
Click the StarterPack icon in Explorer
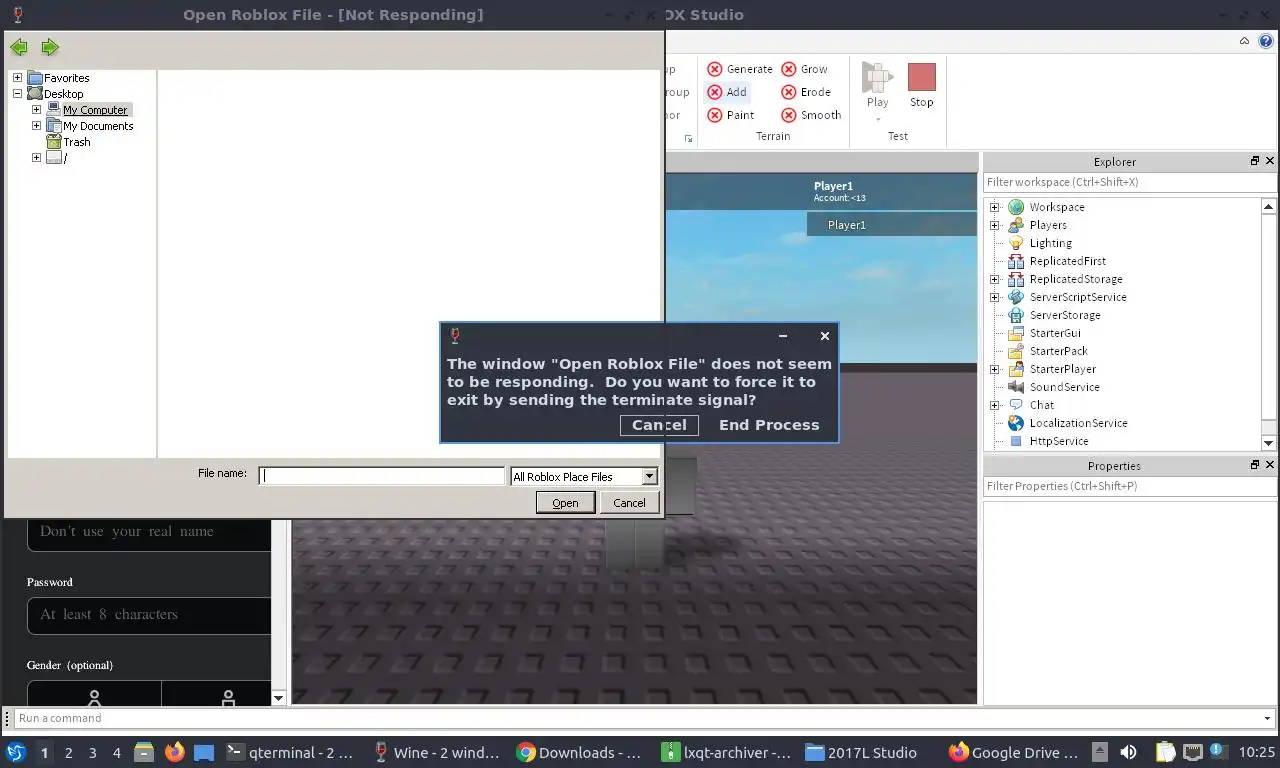pyautogui.click(x=1016, y=351)
